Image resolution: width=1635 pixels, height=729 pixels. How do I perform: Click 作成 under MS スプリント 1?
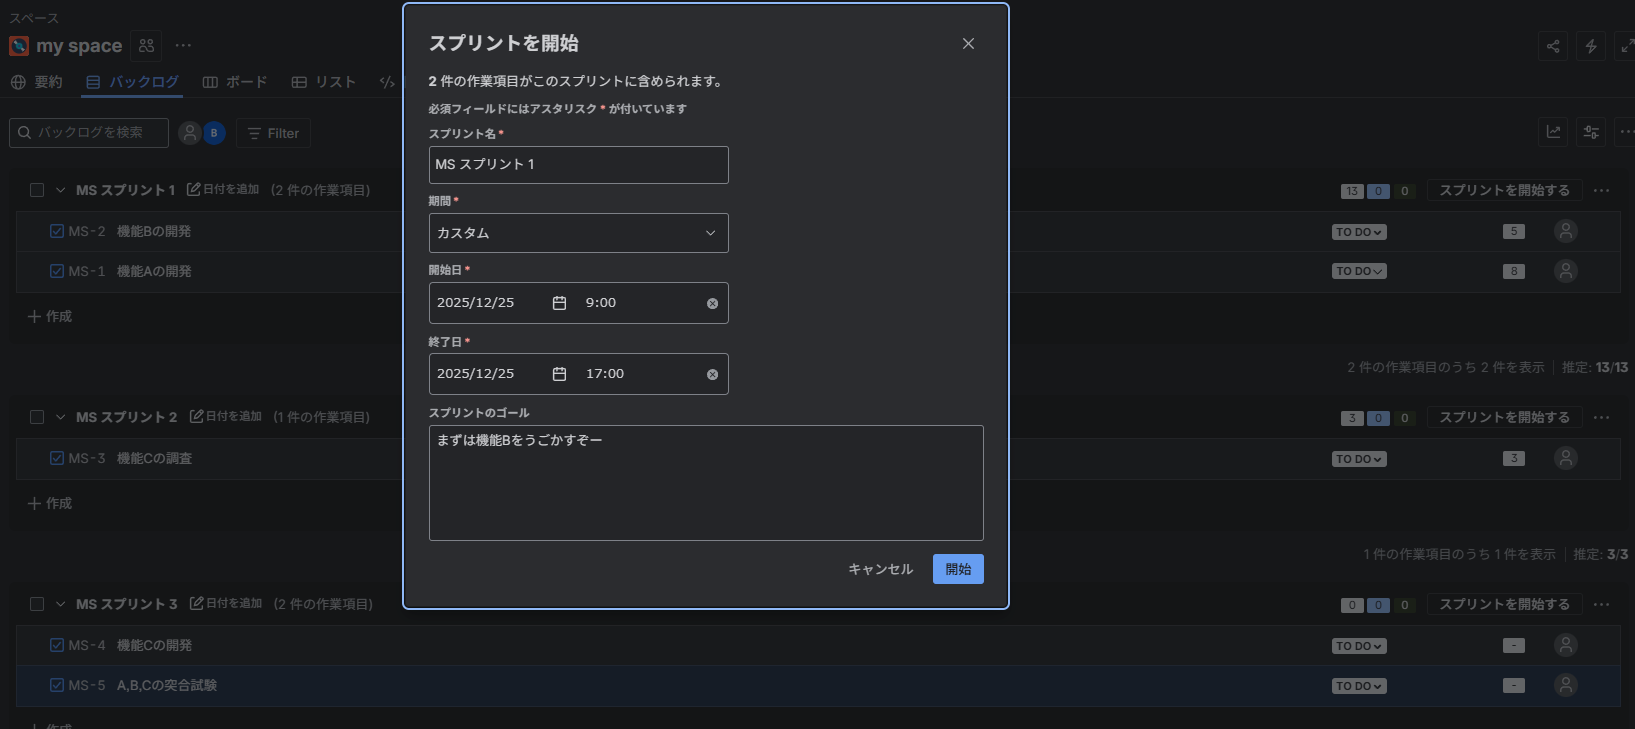point(50,316)
